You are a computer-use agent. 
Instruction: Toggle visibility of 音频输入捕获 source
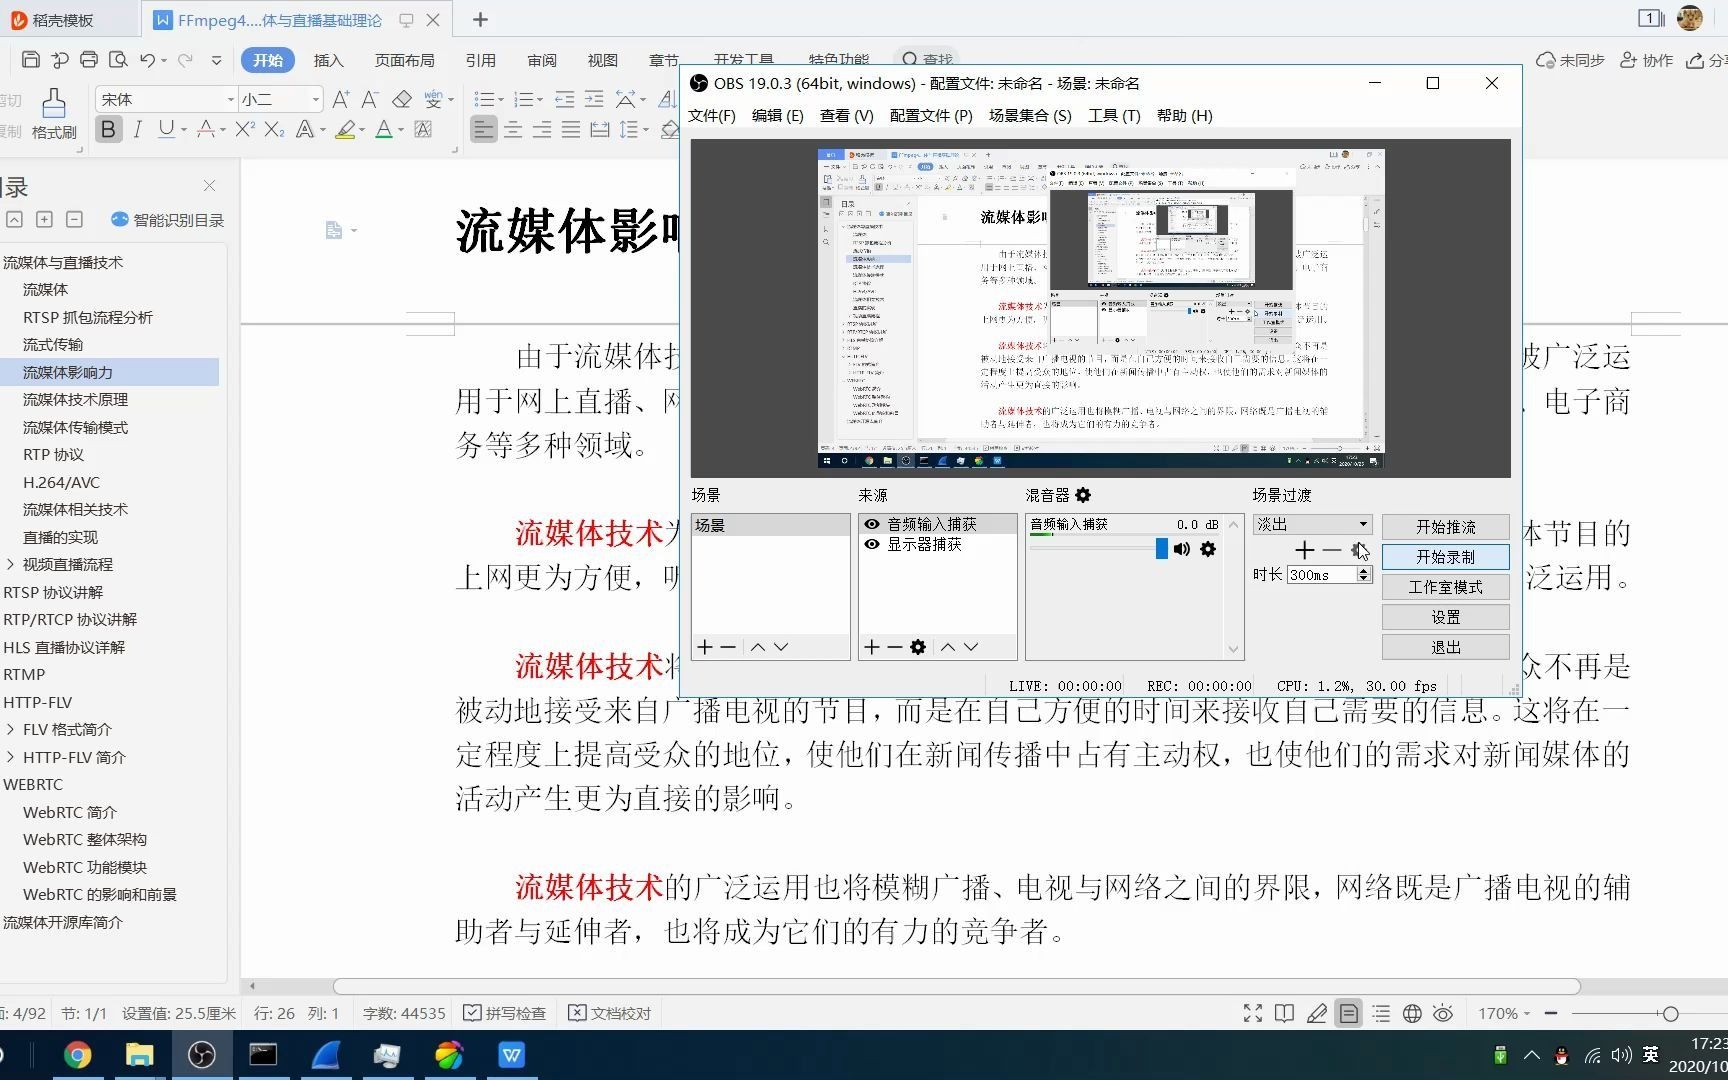click(872, 524)
